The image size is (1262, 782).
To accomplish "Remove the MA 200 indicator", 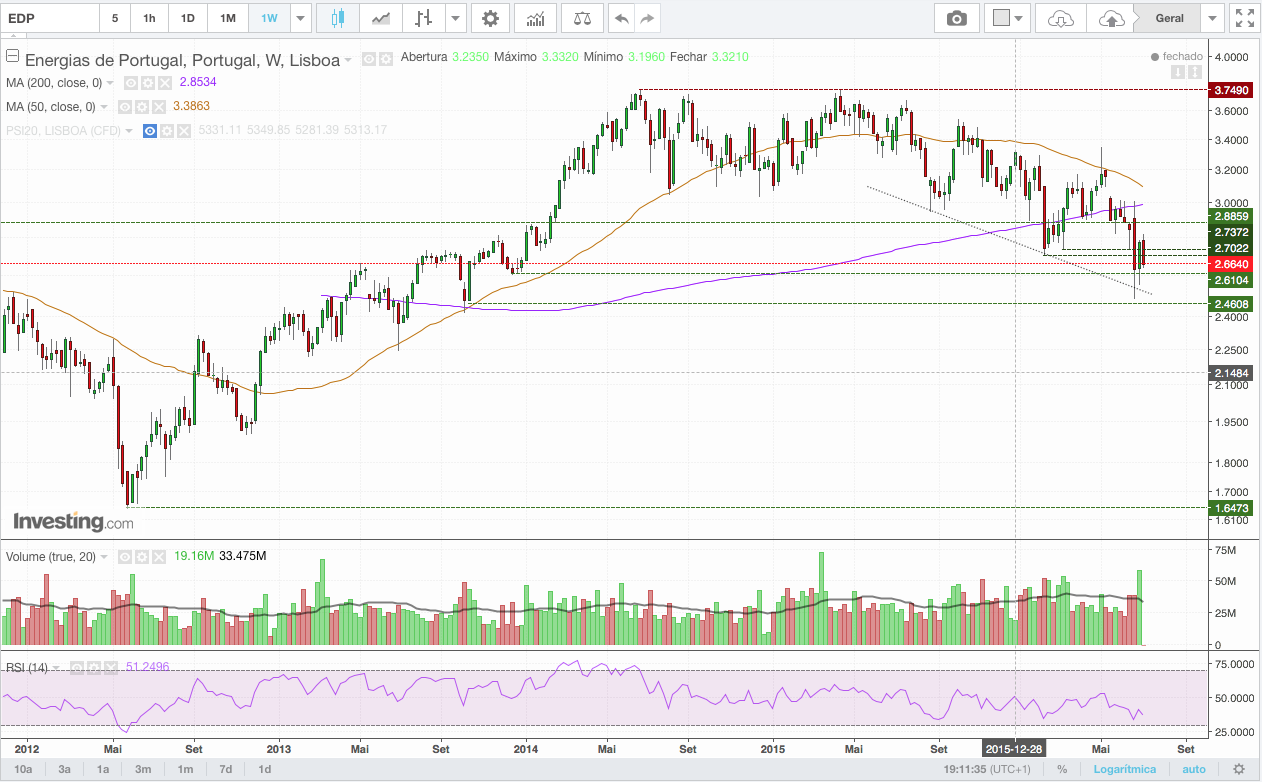I will point(164,83).
